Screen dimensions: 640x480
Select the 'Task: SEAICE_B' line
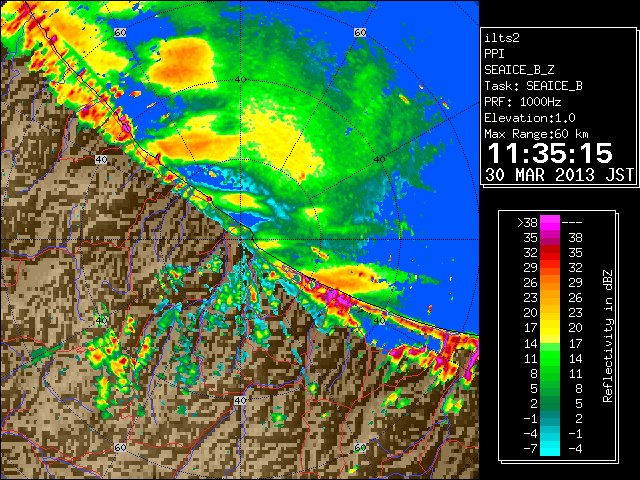pos(533,86)
